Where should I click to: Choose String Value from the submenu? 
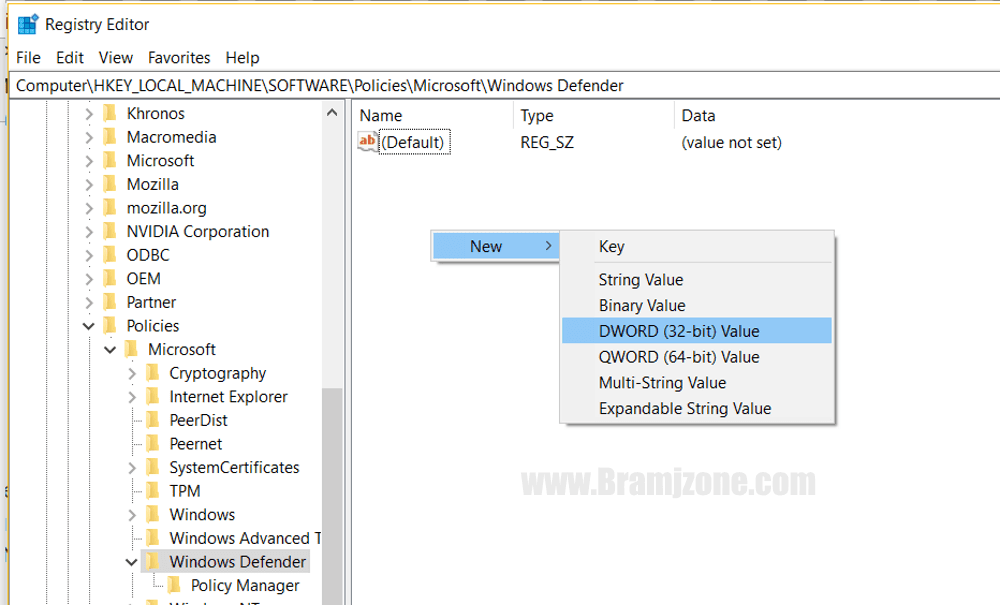click(x=697, y=279)
